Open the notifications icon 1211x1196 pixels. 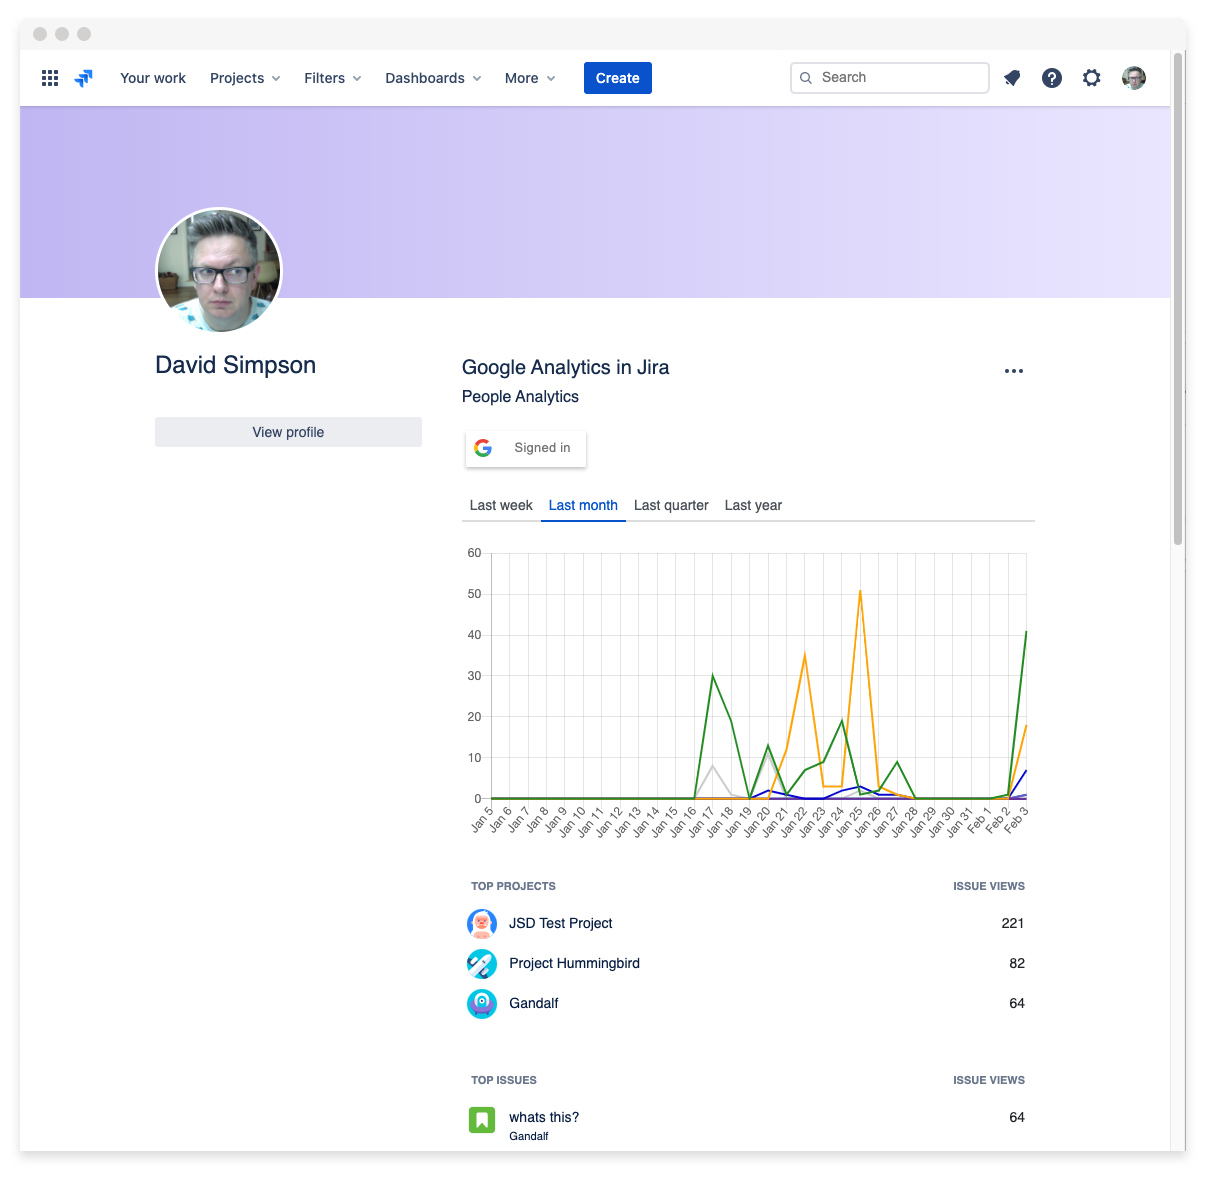(x=1012, y=78)
